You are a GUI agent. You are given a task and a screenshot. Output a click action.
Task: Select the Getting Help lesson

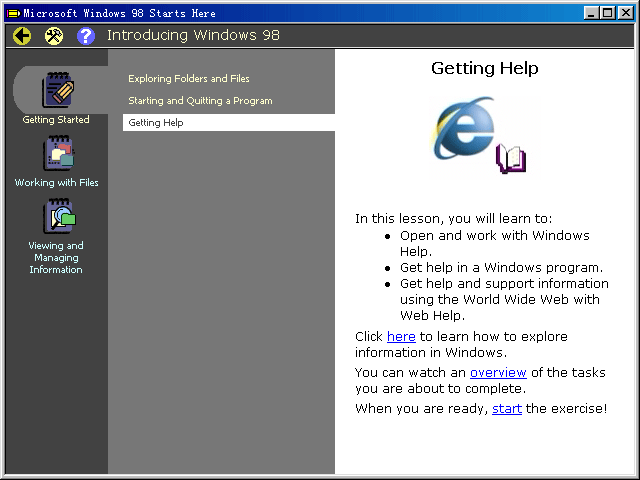[x=229, y=122]
